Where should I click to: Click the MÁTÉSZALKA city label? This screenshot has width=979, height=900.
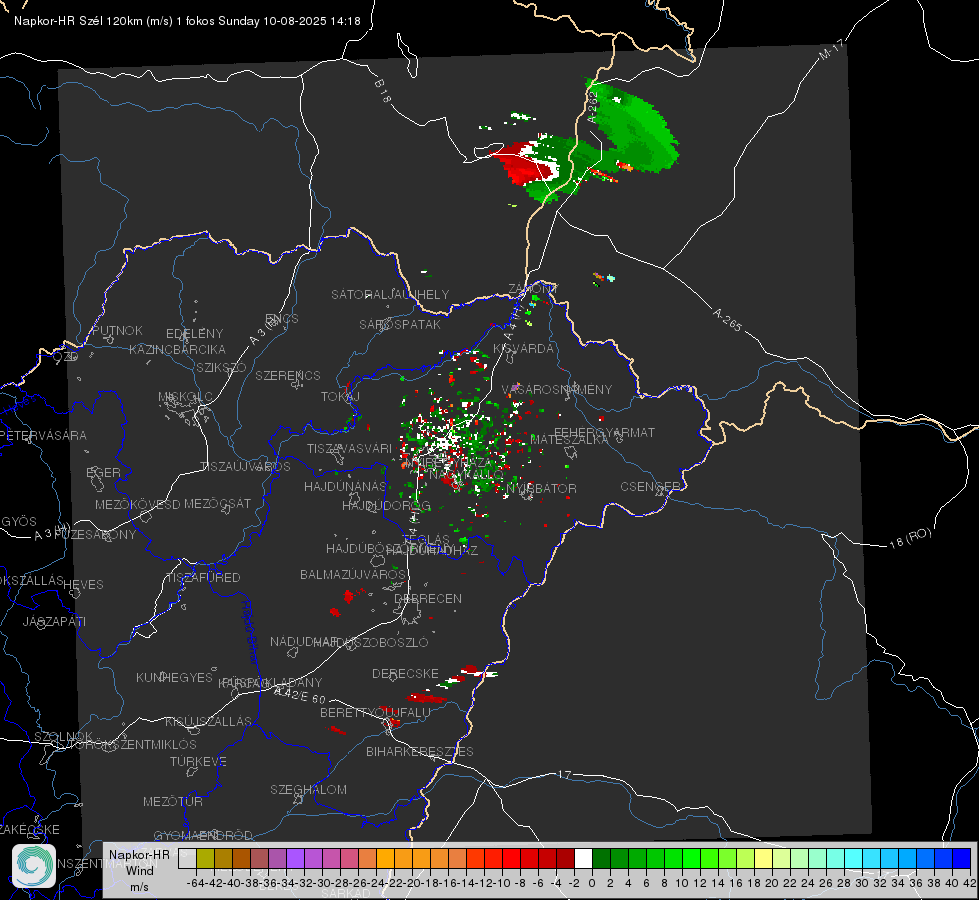coord(569,440)
